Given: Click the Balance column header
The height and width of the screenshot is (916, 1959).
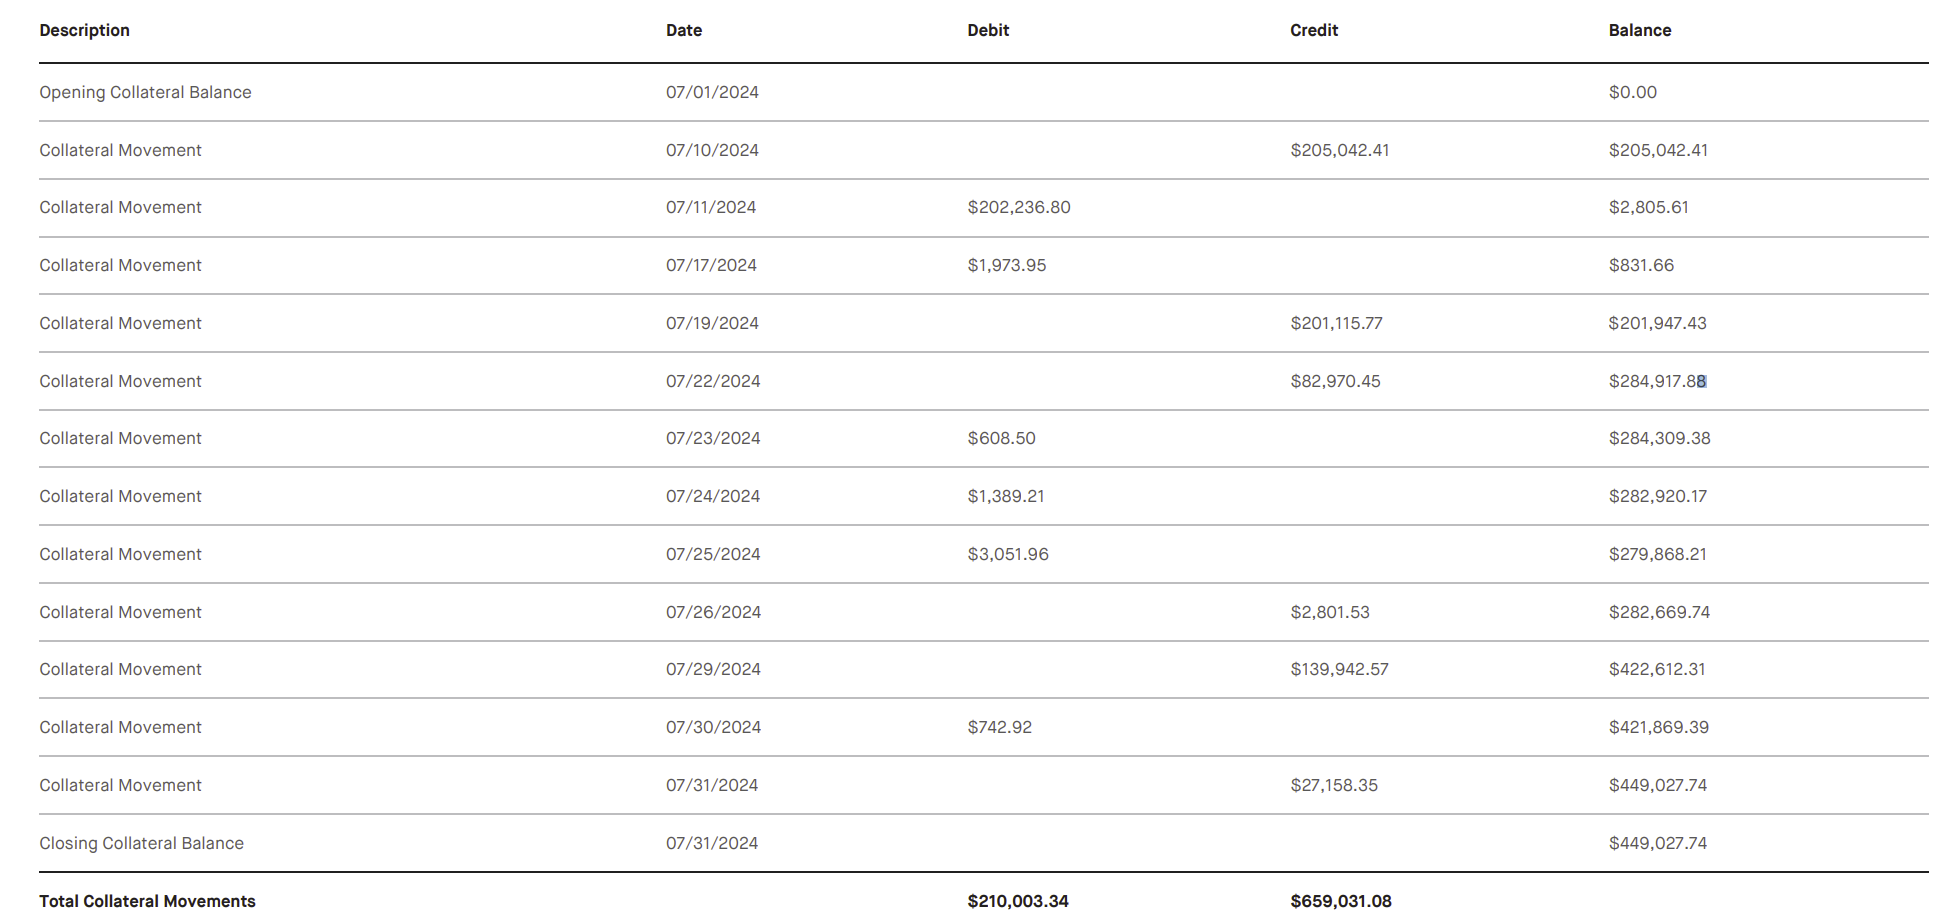Looking at the screenshot, I should coord(1640,30).
